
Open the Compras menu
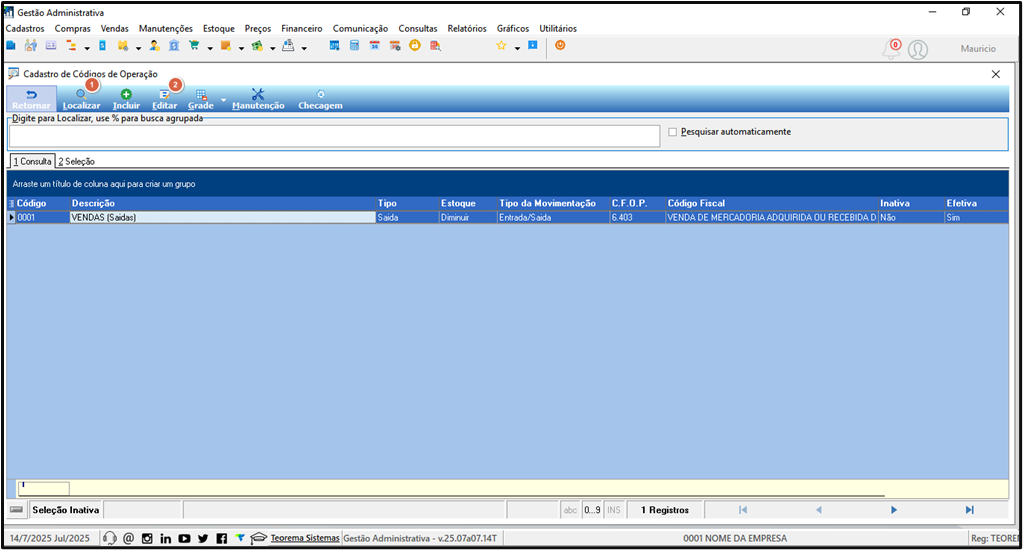[x=72, y=28]
